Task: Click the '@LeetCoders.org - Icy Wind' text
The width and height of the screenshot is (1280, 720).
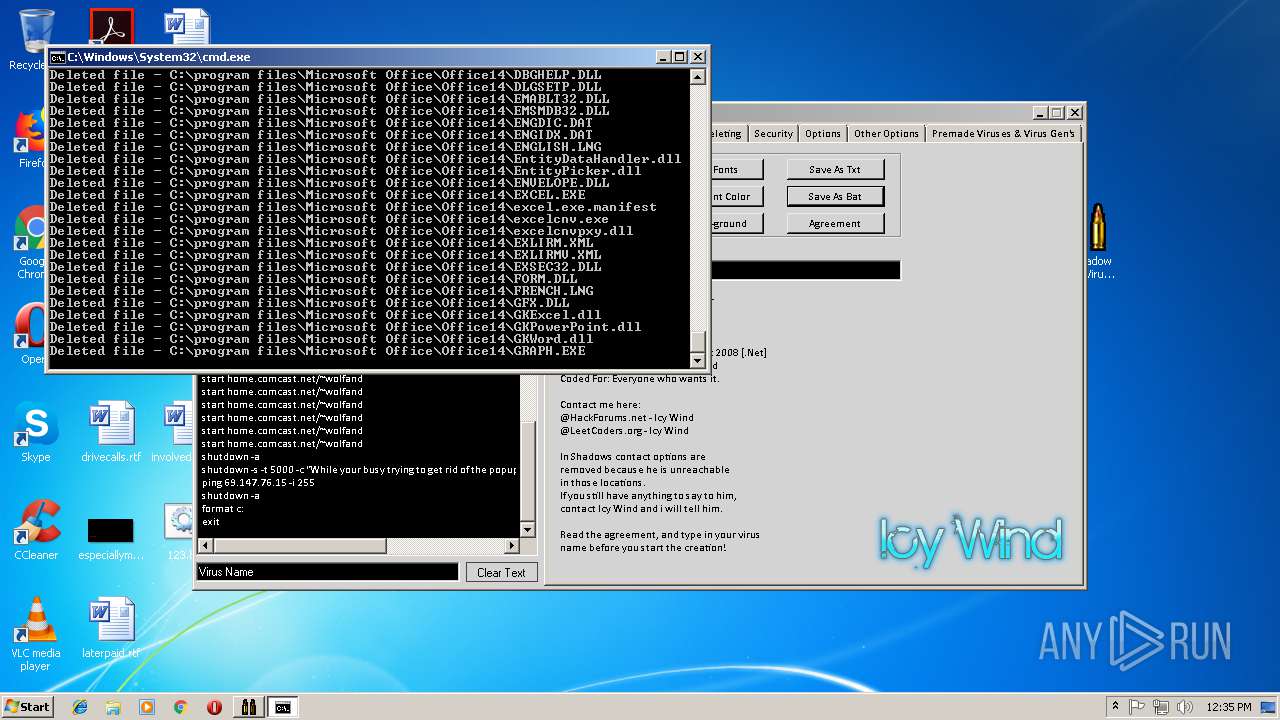Action: 624,431
